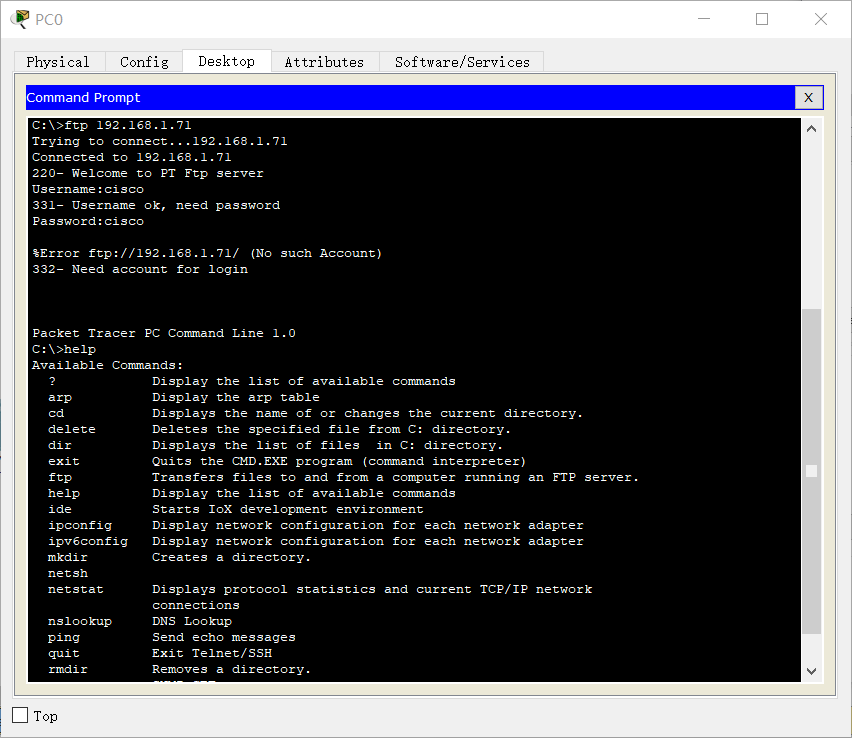Click 'Connected to 192.168.1.71' line
This screenshot has width=852, height=738.
[131, 158]
